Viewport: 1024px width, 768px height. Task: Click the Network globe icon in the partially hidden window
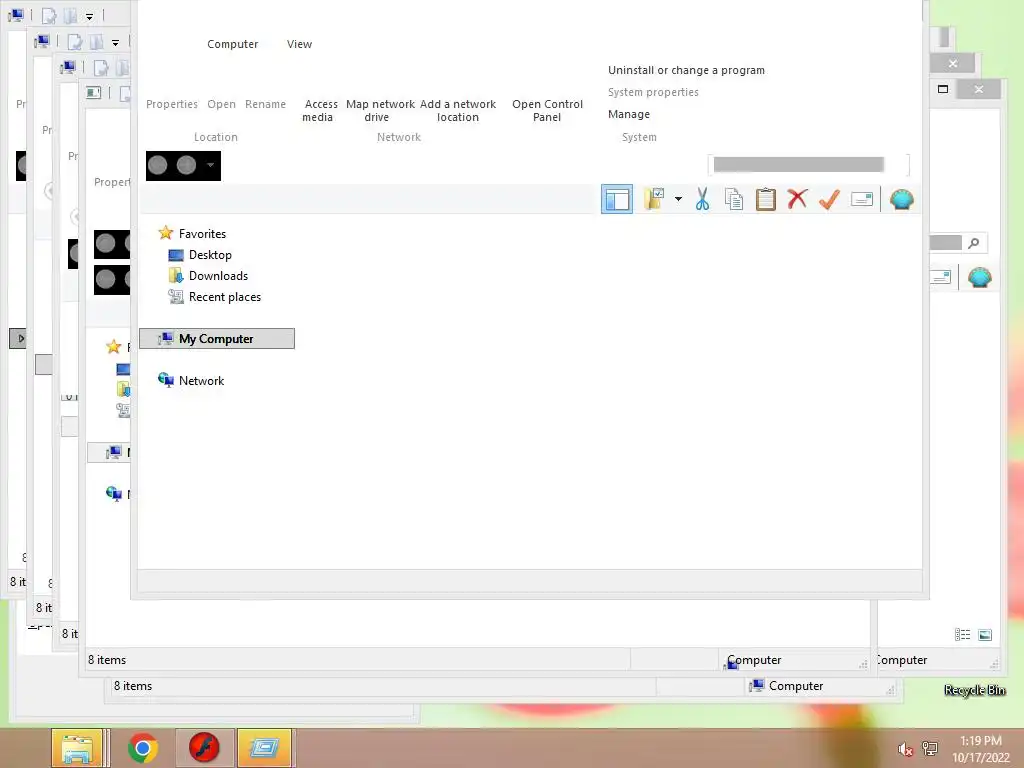[x=114, y=494]
